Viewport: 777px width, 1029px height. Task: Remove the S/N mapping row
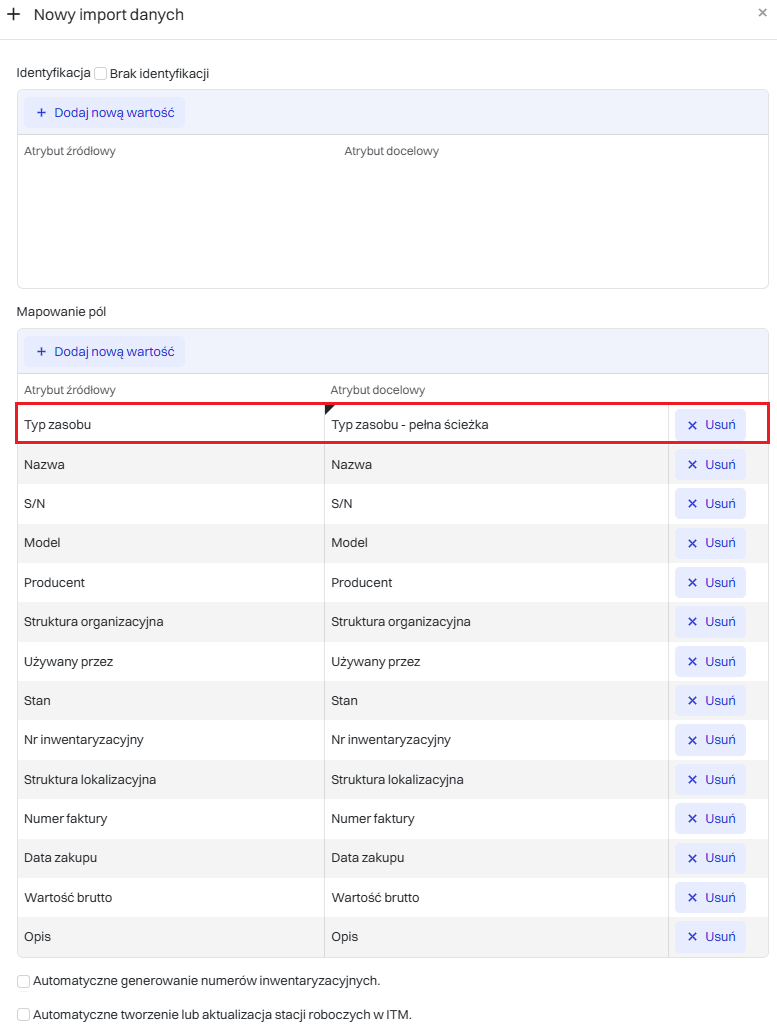(710, 503)
